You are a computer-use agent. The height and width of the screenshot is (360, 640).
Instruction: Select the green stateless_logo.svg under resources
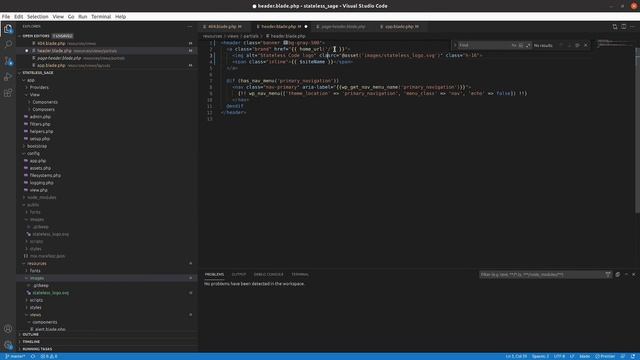pos(51,293)
